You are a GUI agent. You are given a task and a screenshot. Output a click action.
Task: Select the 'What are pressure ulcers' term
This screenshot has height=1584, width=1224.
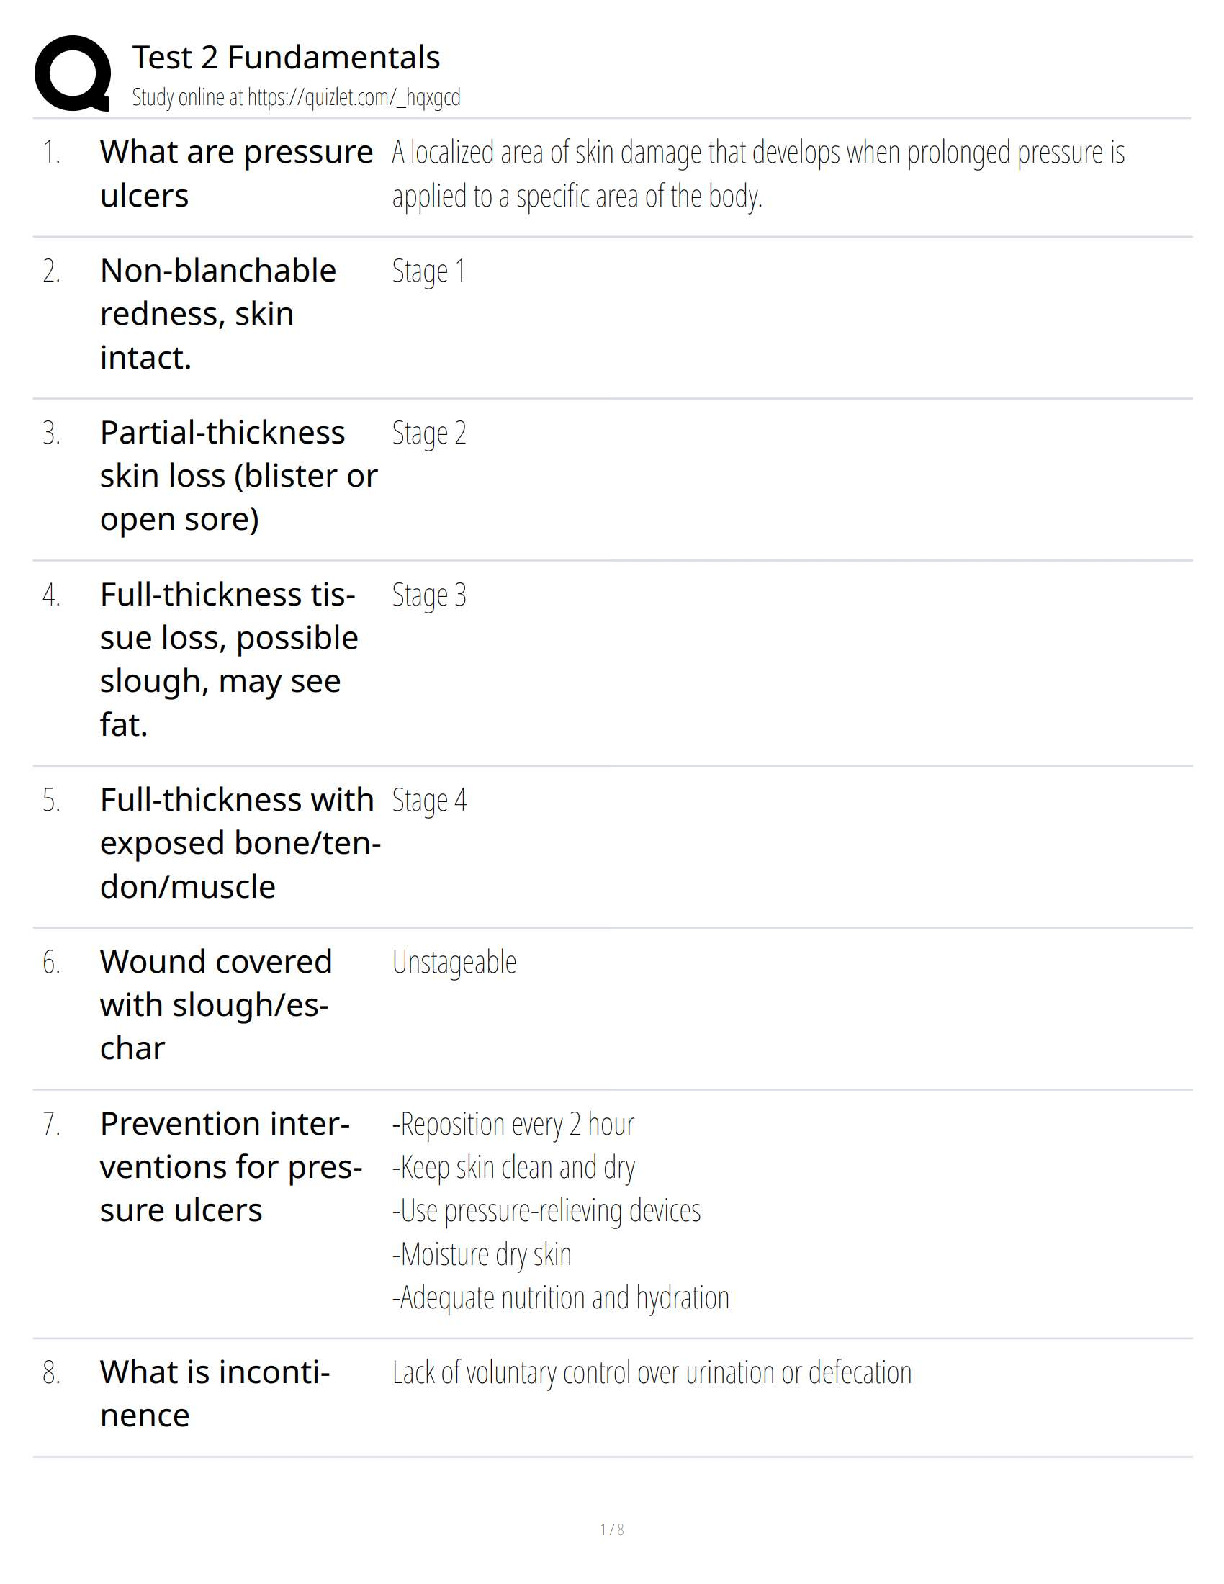pos(236,174)
